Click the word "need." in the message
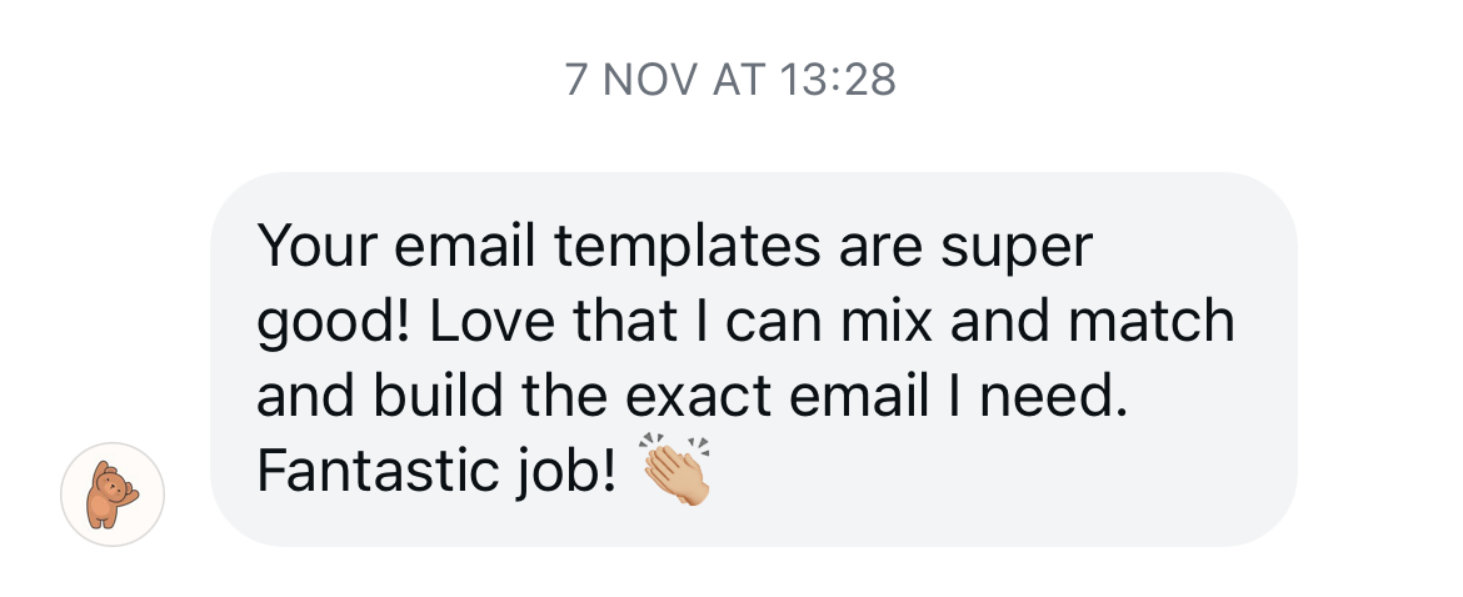 coord(1052,397)
